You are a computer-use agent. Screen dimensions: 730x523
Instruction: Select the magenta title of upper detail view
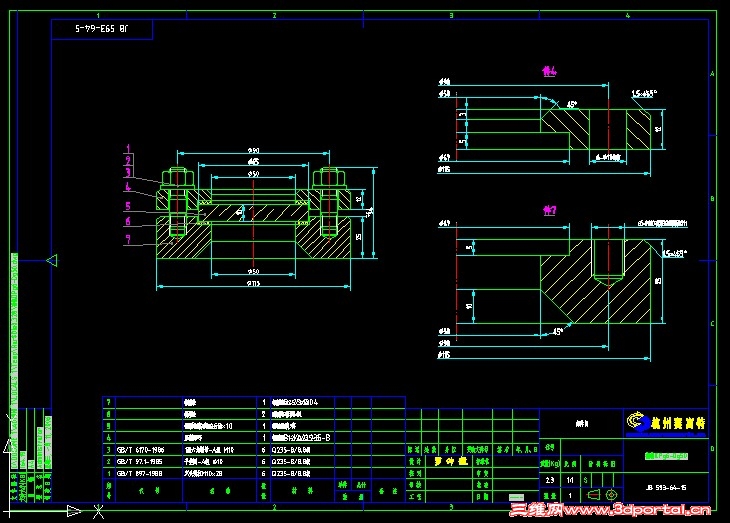(549, 71)
